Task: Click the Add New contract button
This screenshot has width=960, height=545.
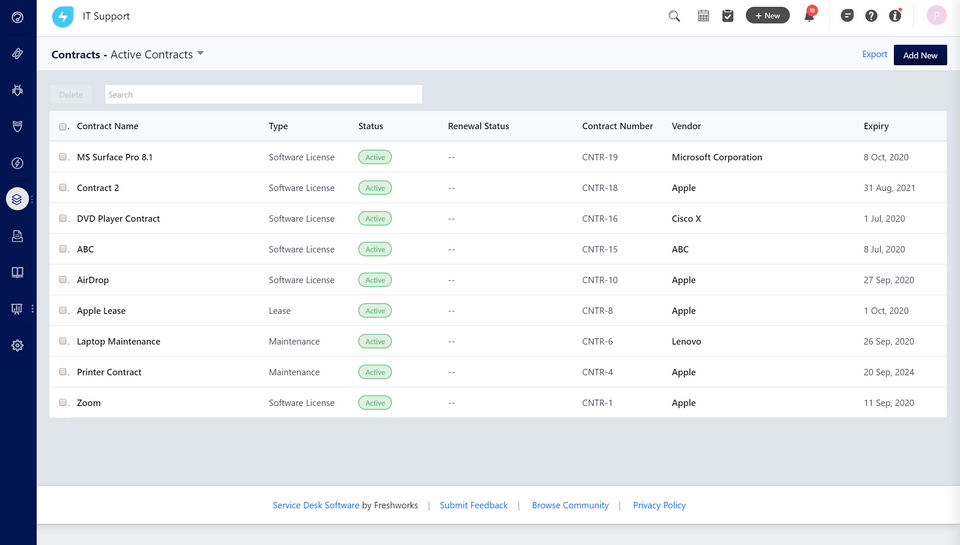Action: point(920,55)
